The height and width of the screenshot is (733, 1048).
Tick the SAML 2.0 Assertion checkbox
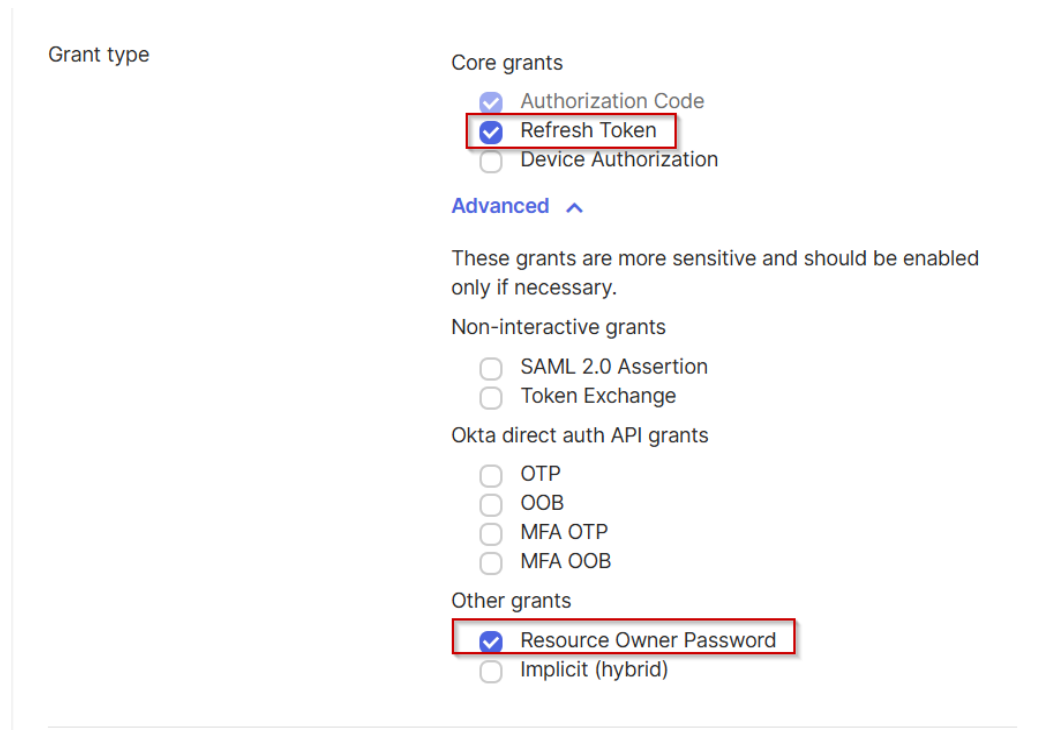[x=491, y=368]
